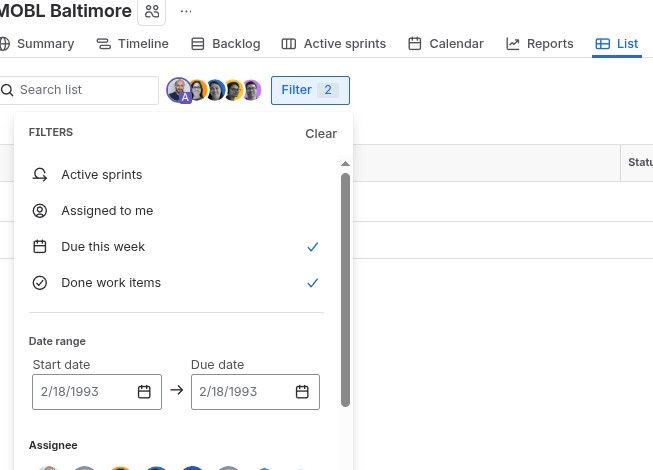Viewport: 653px width, 470px height.
Task: Open the Reports tab
Action: [540, 44]
